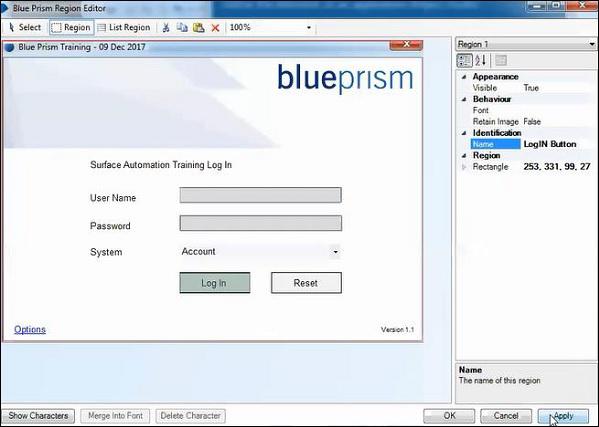Click the Reset button in snapshot
The height and width of the screenshot is (427, 599).
(x=306, y=283)
